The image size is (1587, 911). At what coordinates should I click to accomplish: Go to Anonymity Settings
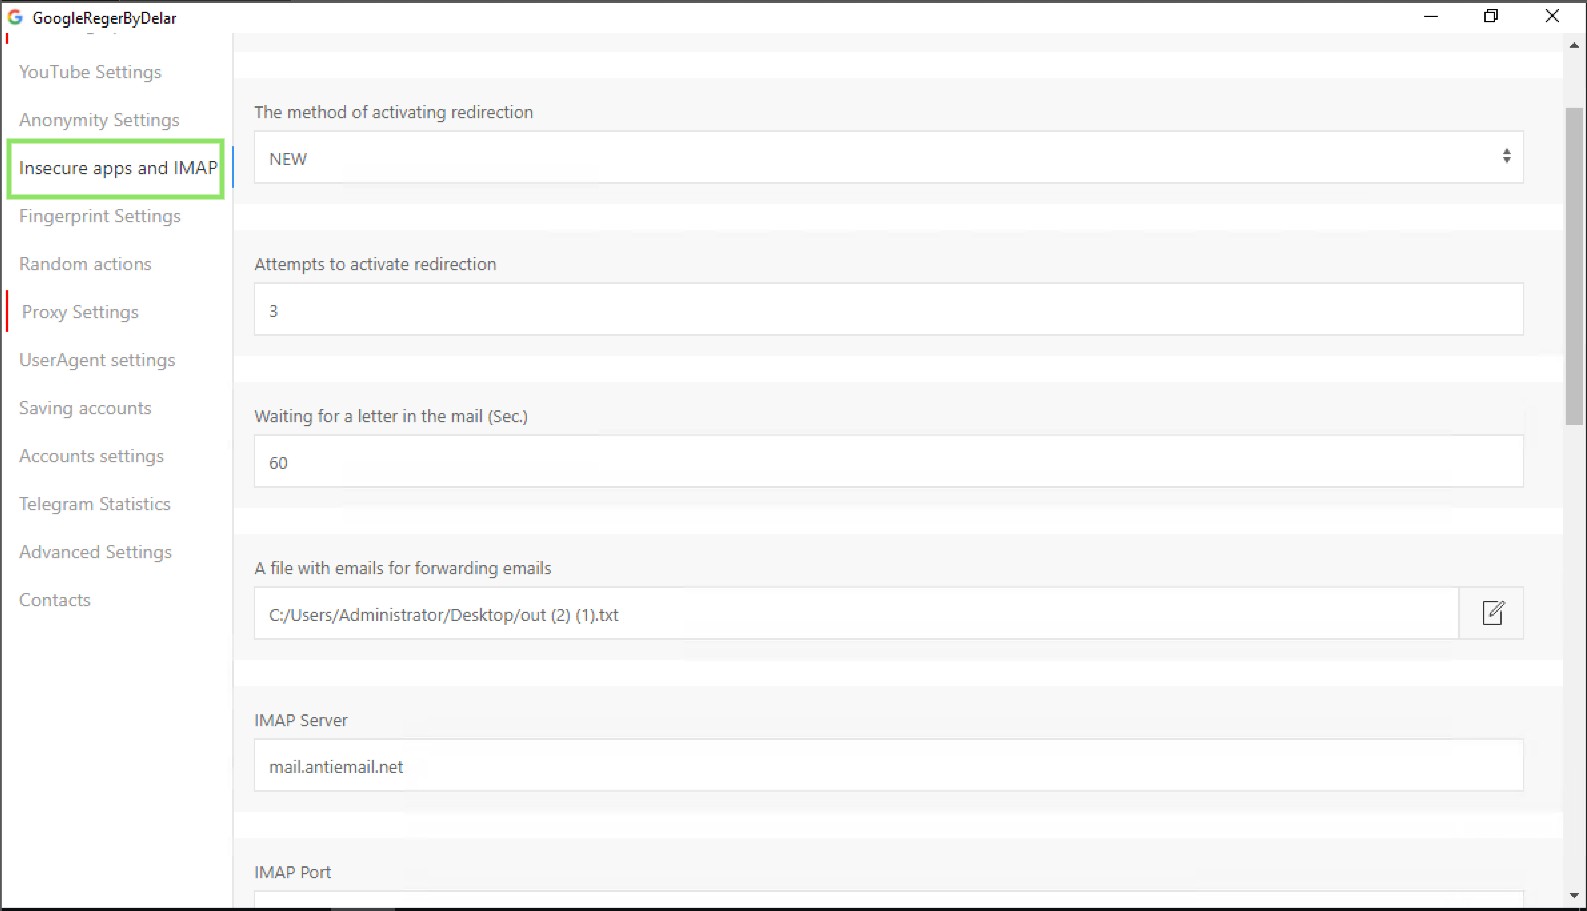pos(99,120)
